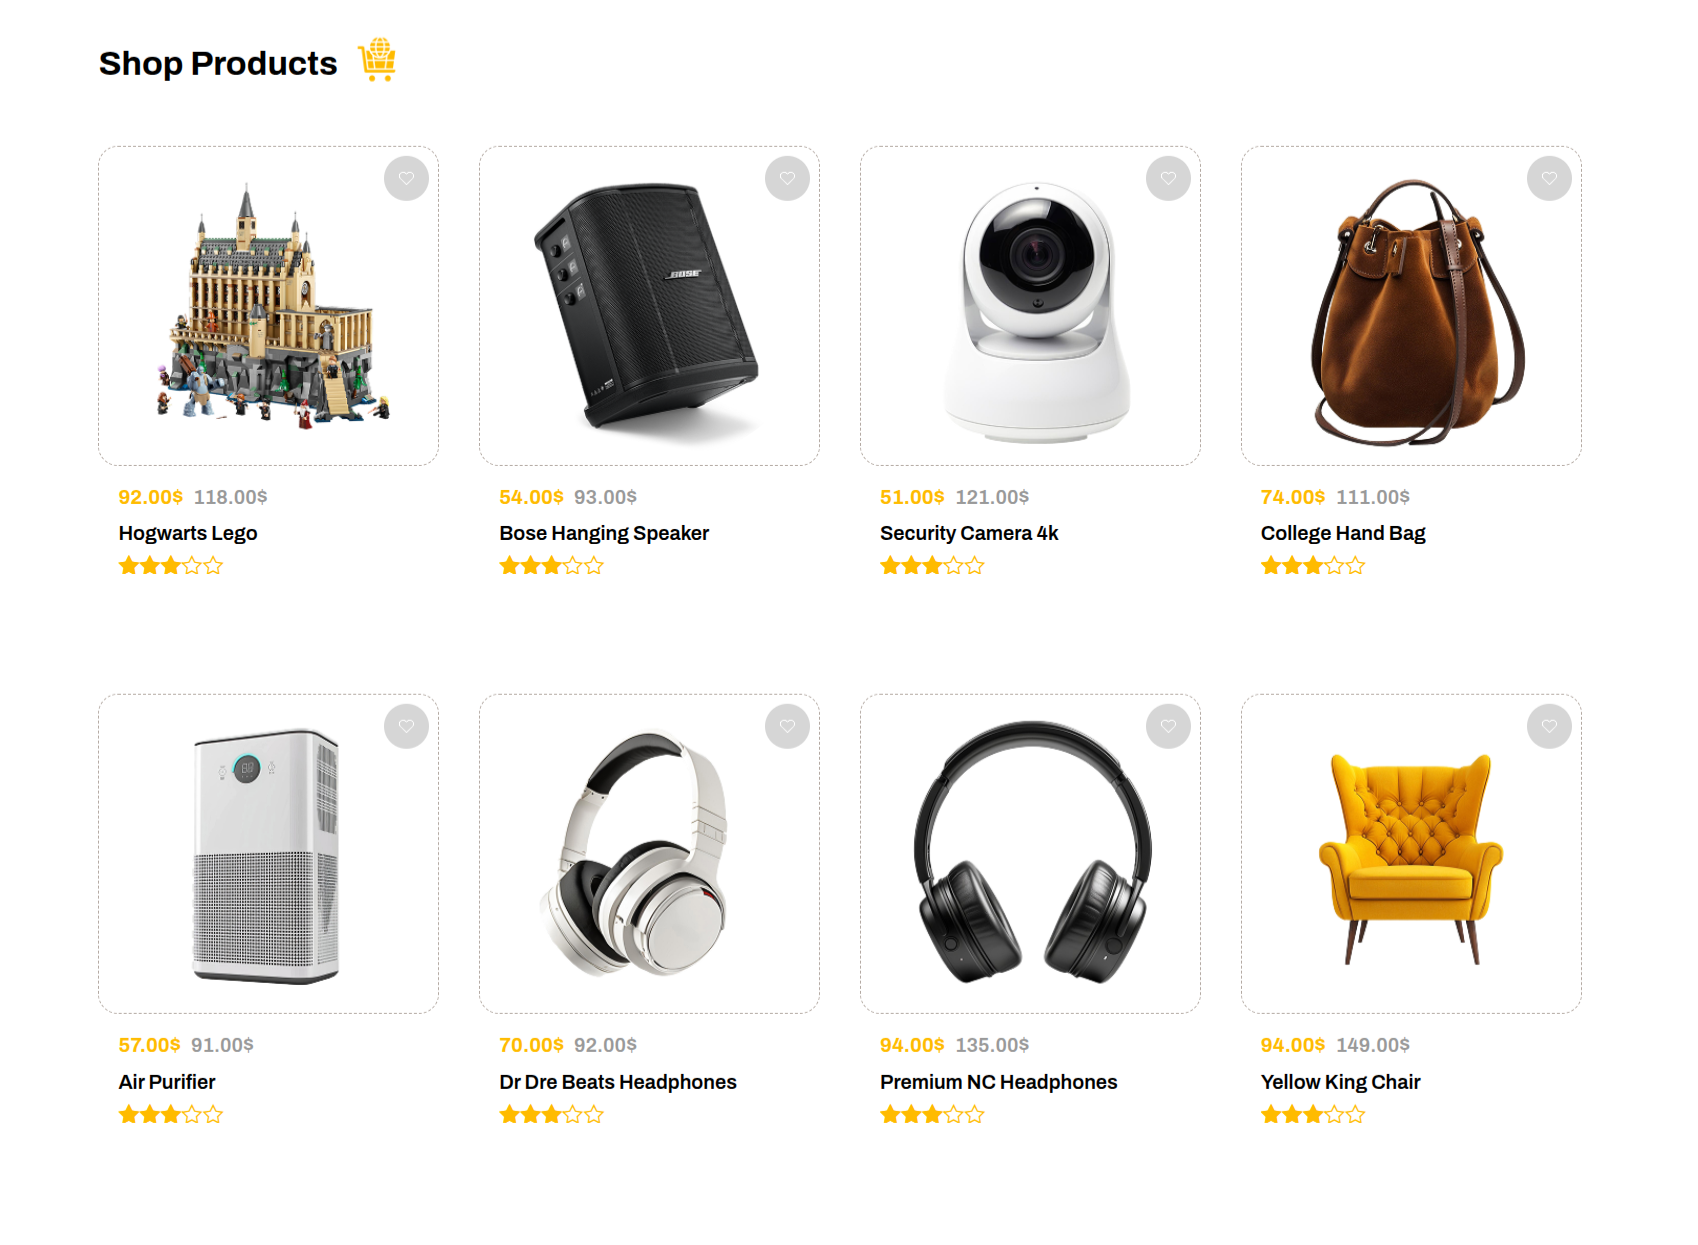Image resolution: width=1698 pixels, height=1245 pixels.
Task: Favorite the Bose Hanging Speaker
Action: point(787,179)
